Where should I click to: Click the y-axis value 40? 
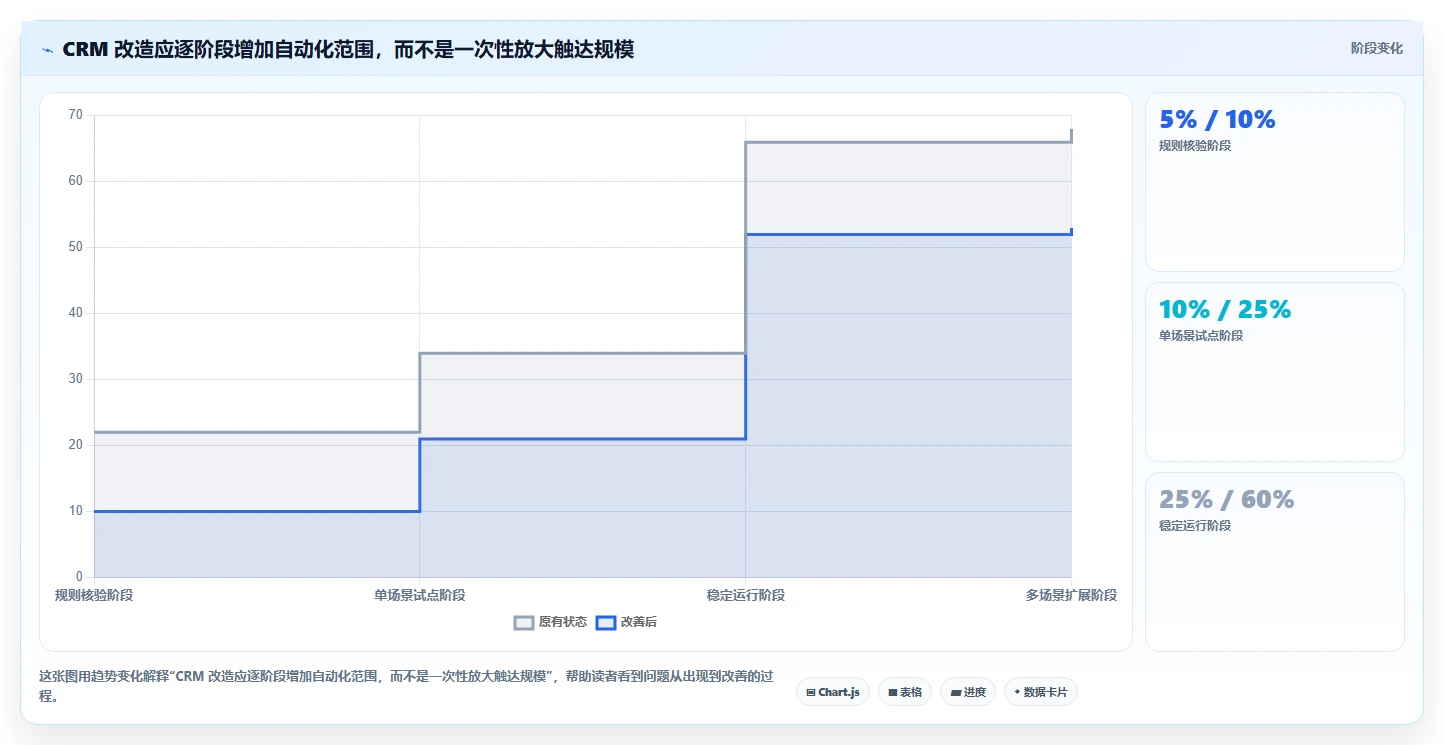point(76,313)
